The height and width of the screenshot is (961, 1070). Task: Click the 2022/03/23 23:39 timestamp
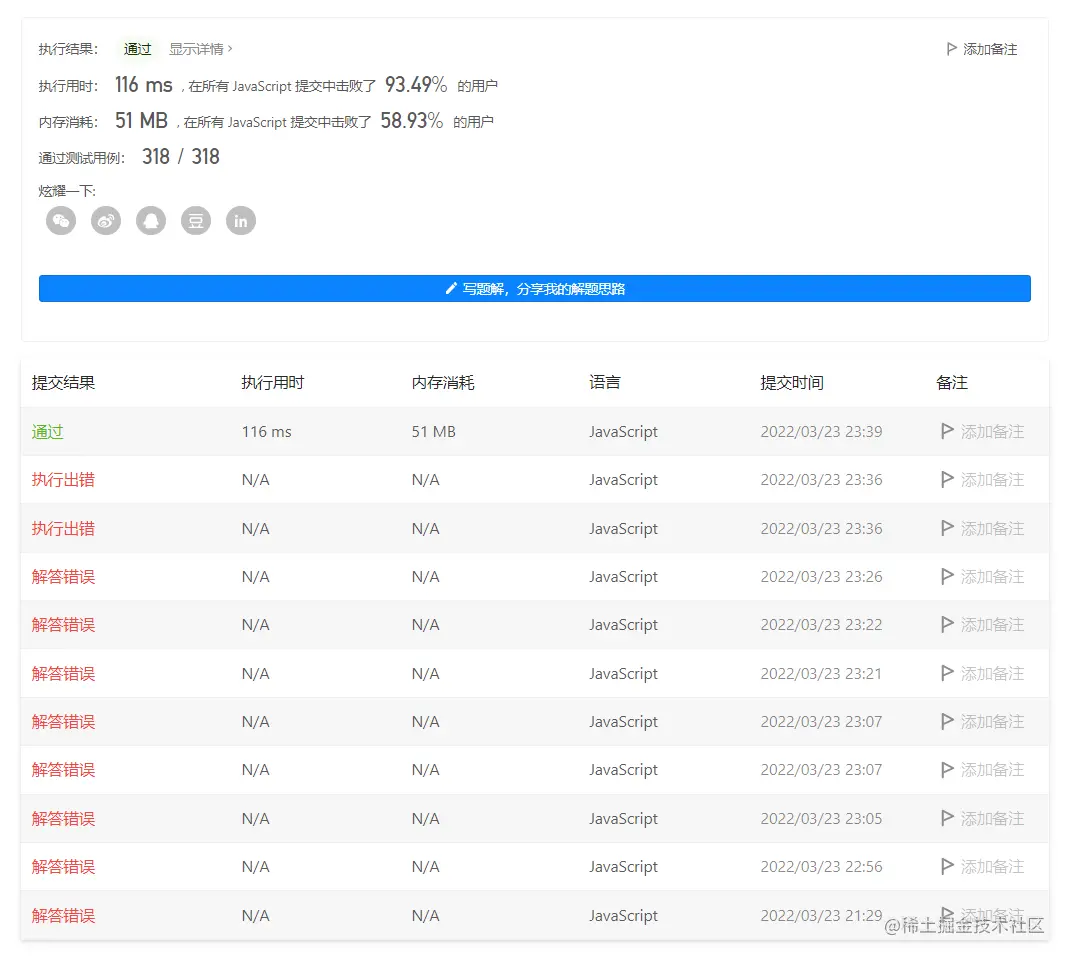[x=821, y=431]
